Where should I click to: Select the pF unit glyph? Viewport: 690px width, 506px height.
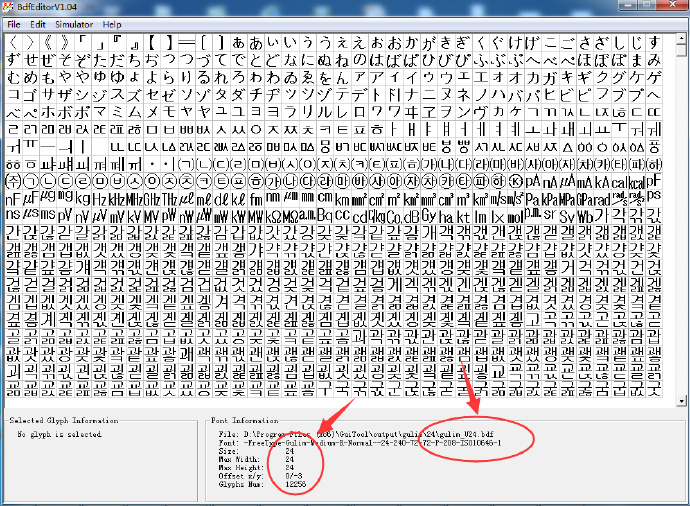[x=653, y=182]
